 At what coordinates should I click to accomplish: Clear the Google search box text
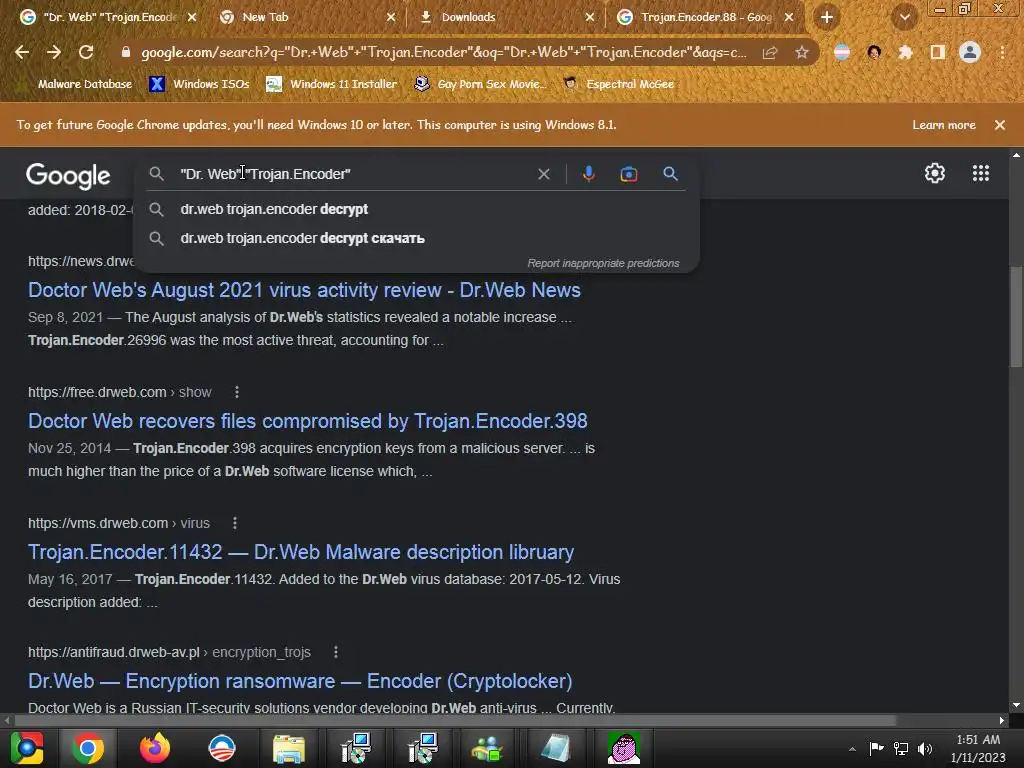coord(543,174)
